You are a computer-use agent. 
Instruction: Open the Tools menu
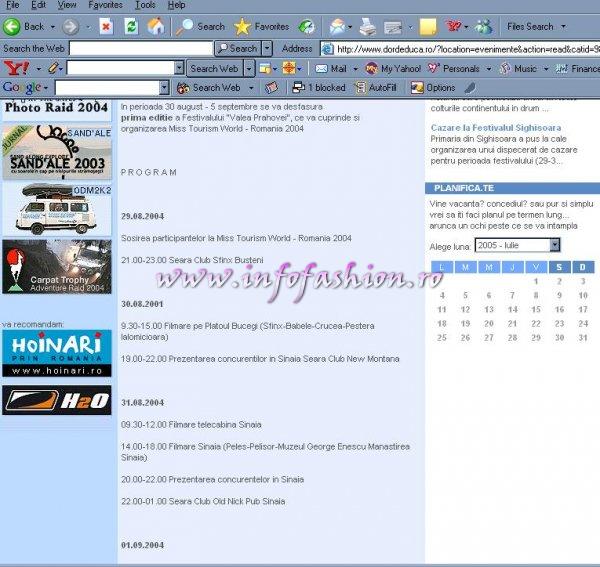tap(145, 5)
